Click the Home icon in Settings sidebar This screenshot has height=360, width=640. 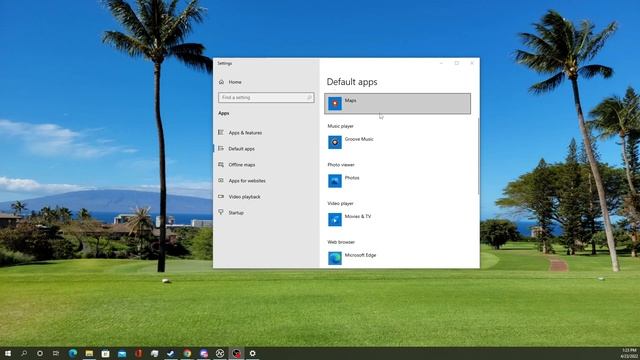click(x=221, y=82)
